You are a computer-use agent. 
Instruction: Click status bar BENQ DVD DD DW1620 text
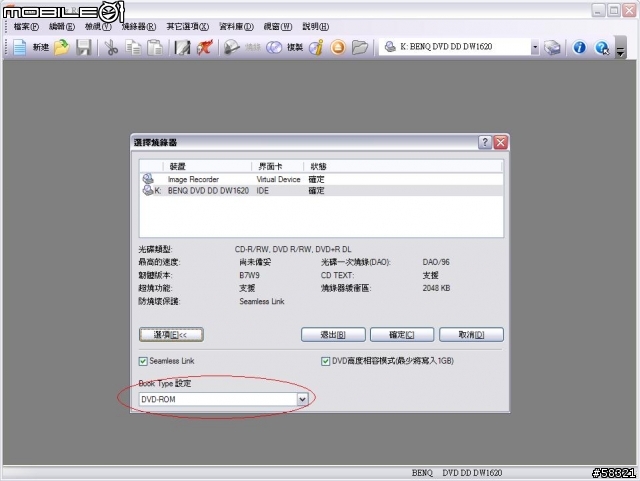457,473
